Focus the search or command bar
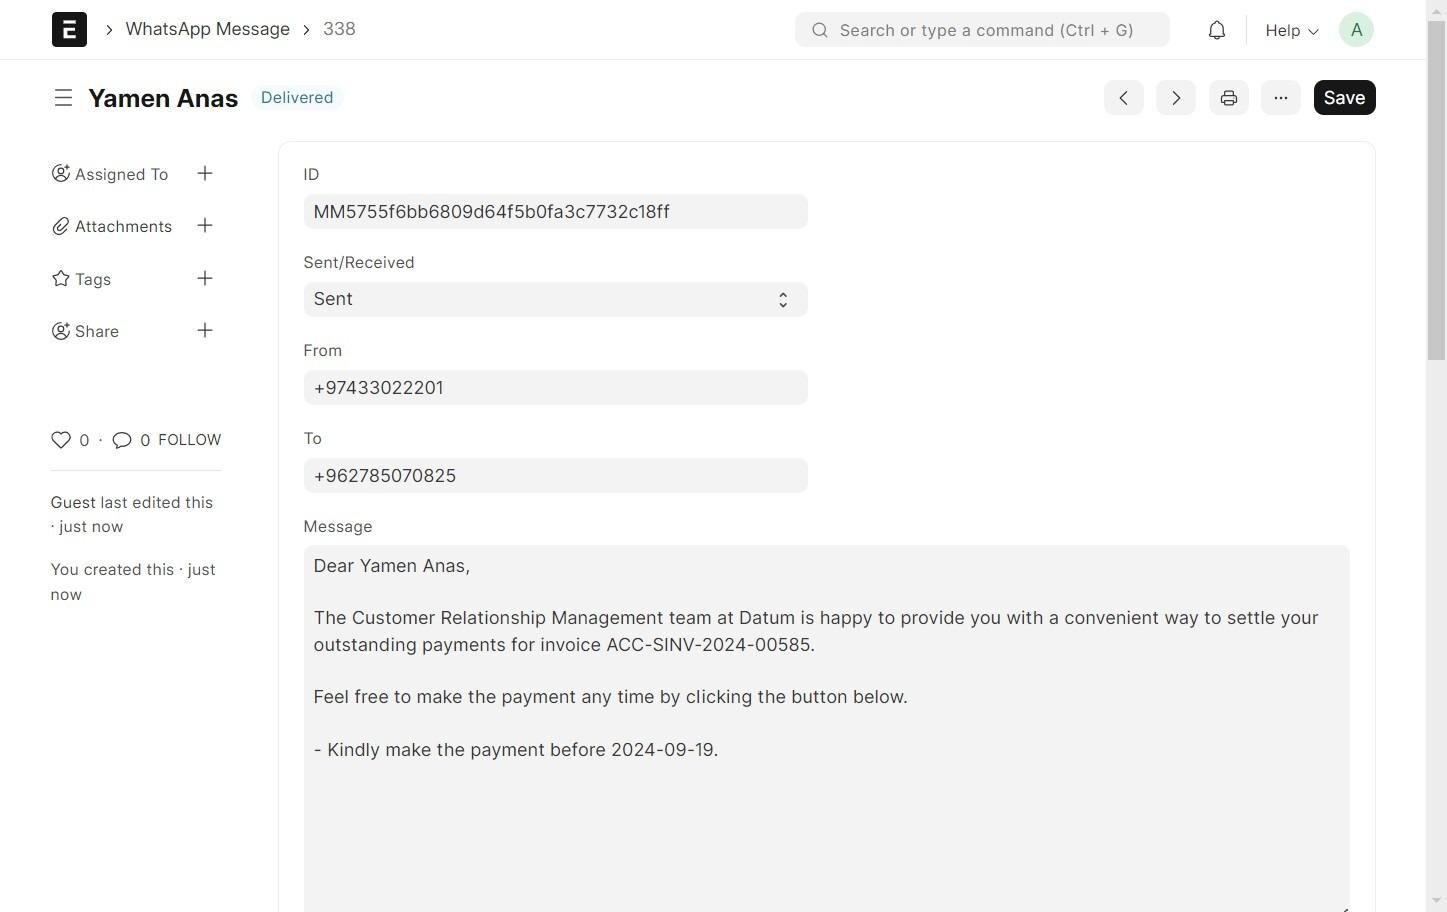This screenshot has height=912, width=1447. (x=982, y=30)
